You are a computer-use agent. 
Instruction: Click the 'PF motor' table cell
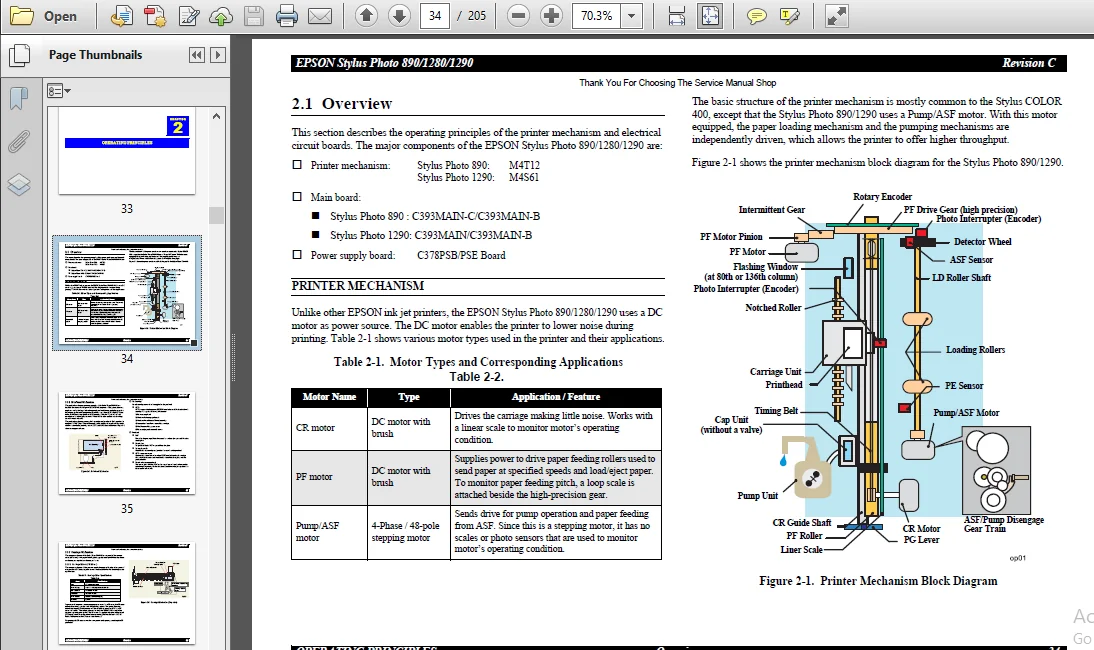[329, 477]
